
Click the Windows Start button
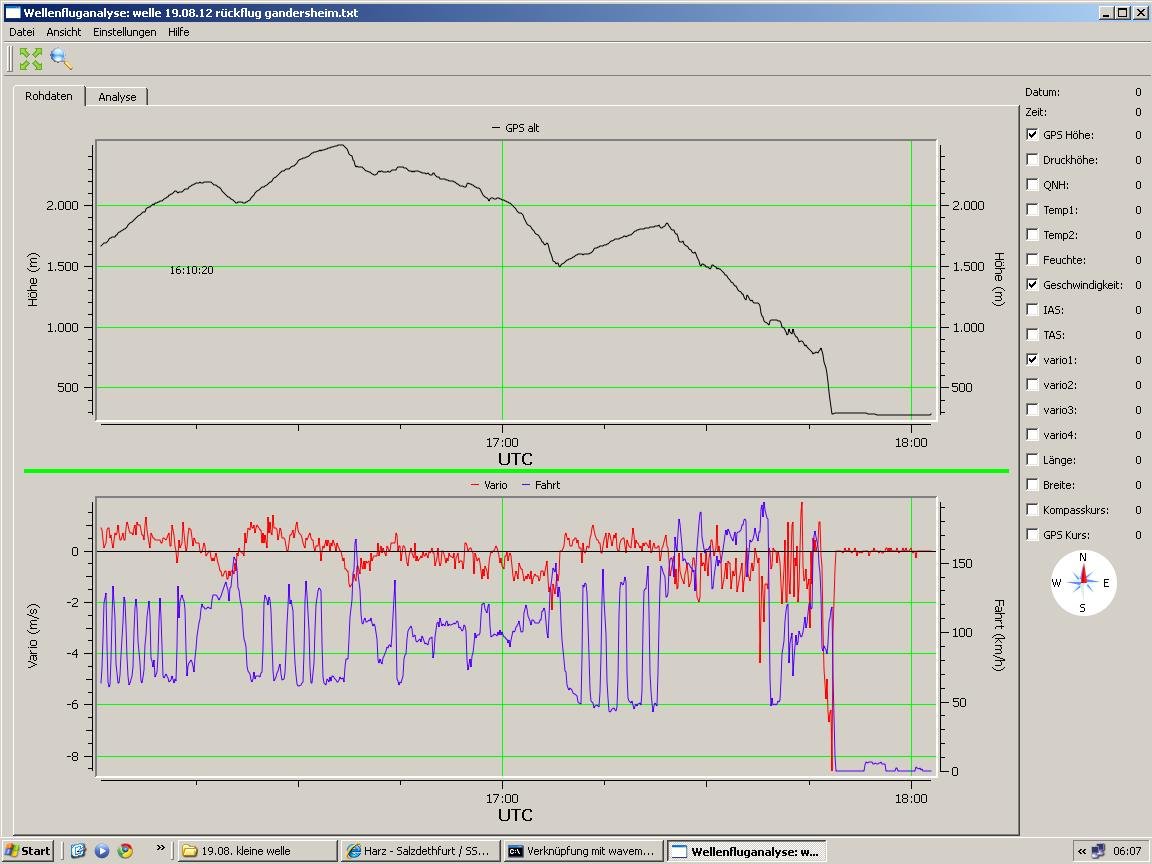(28, 851)
